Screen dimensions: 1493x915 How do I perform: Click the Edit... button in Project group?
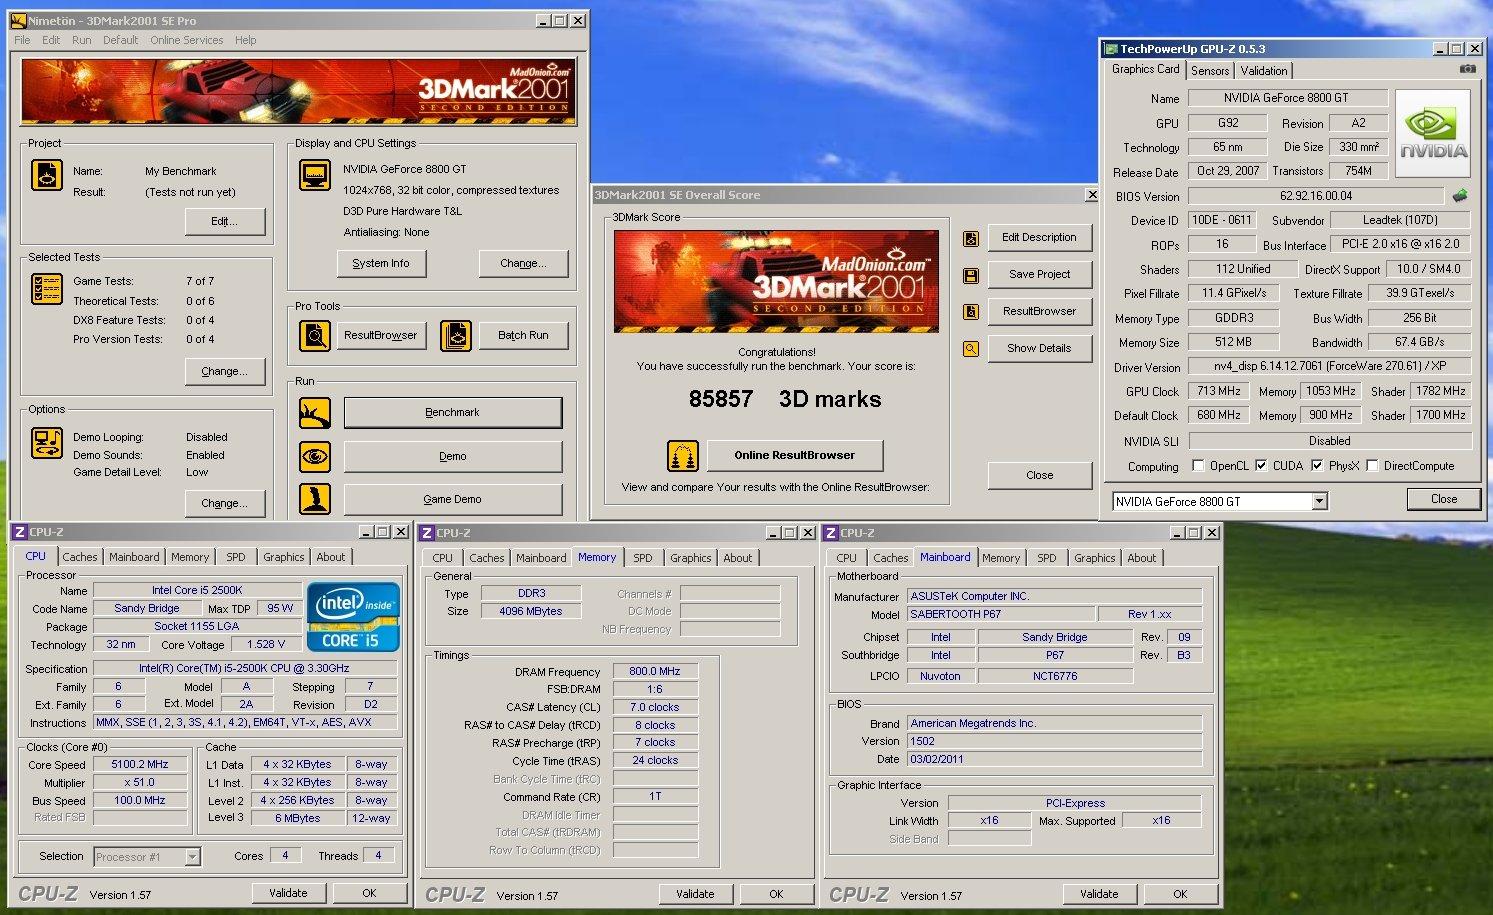coord(225,222)
